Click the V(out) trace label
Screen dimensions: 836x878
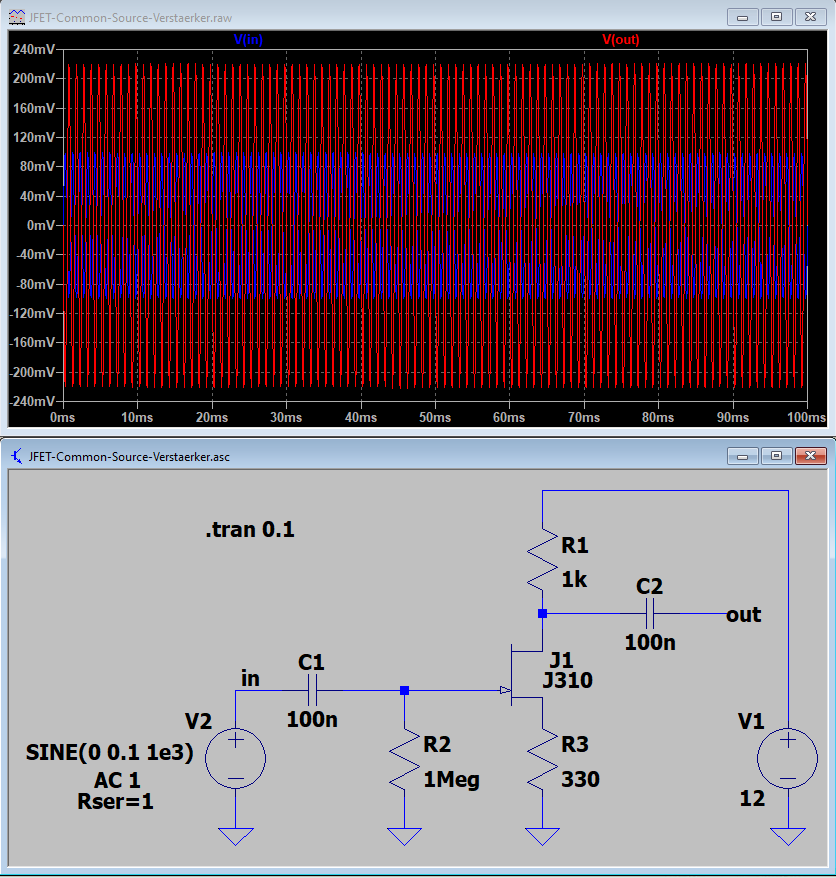[x=620, y=39]
